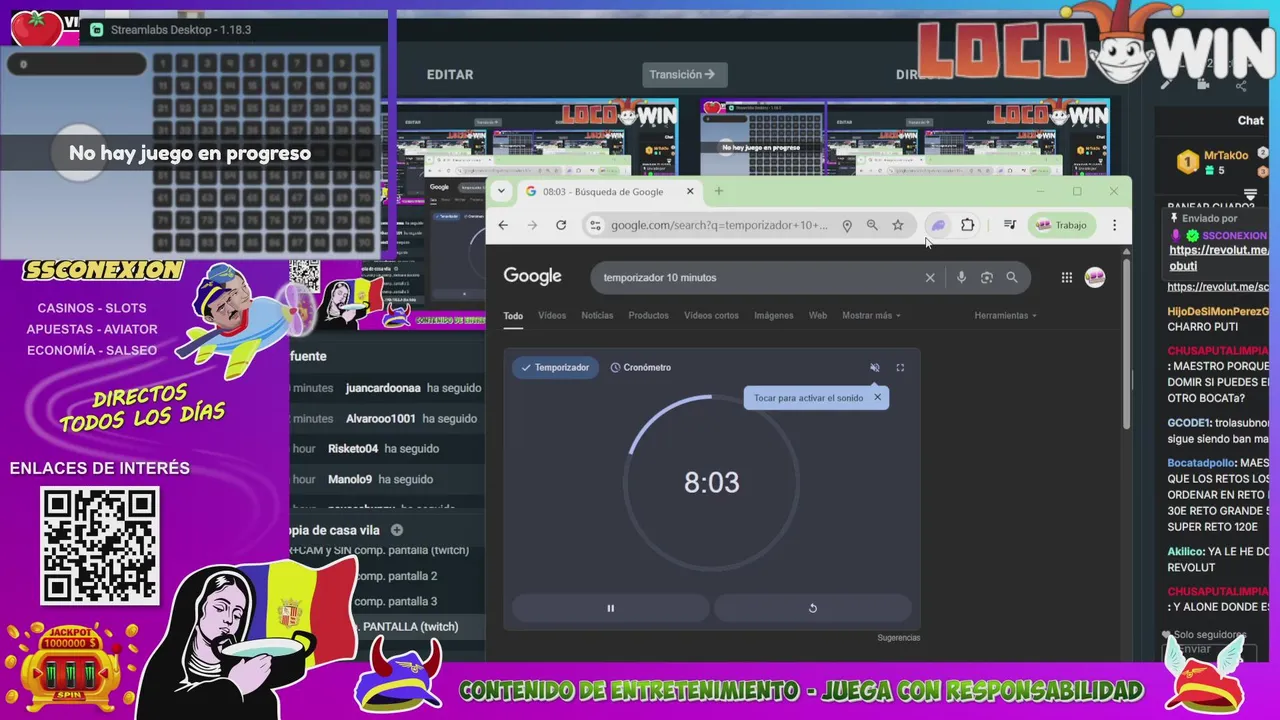The image size is (1280, 720).
Task: Click the 8:03 timer display
Action: click(x=712, y=483)
